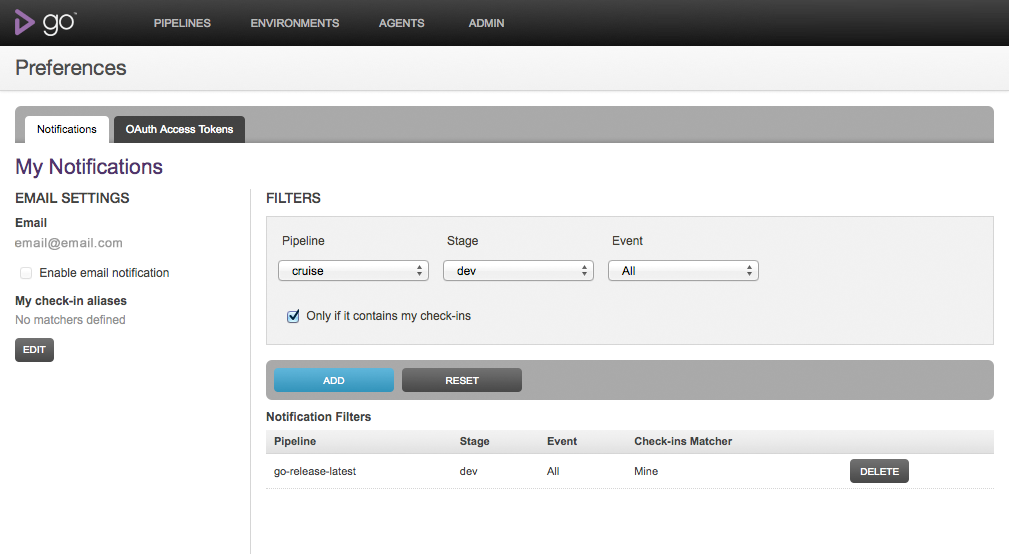Screen dimensions: 1009x554
Task: Open the Admin menu
Action: click(486, 23)
